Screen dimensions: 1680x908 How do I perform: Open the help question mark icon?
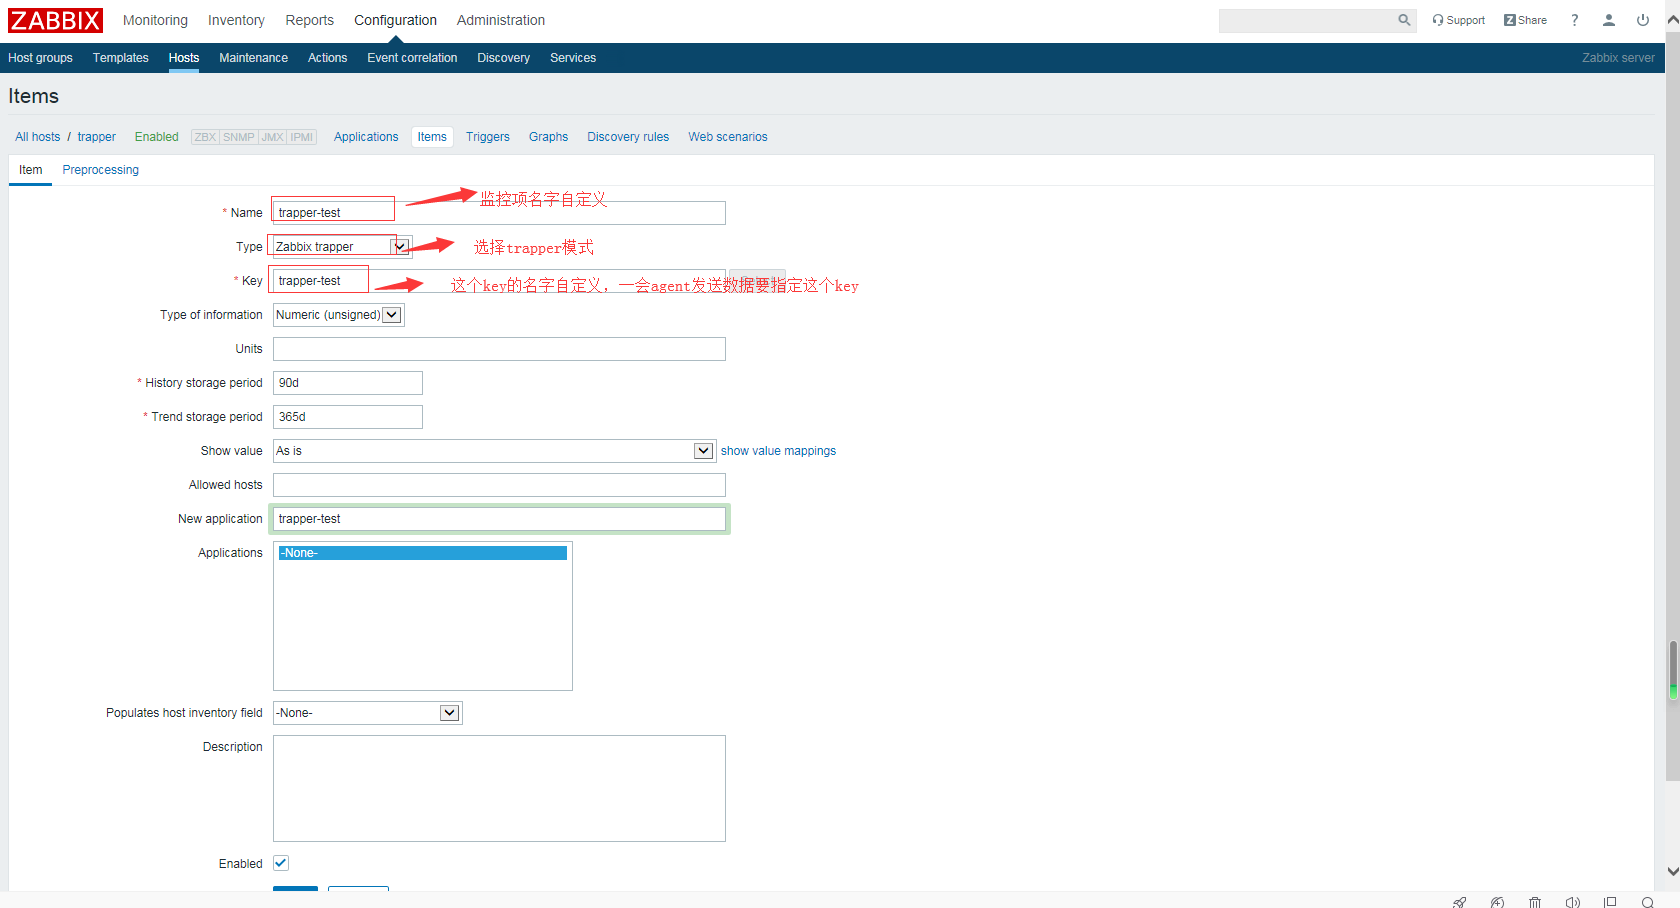pos(1575,20)
